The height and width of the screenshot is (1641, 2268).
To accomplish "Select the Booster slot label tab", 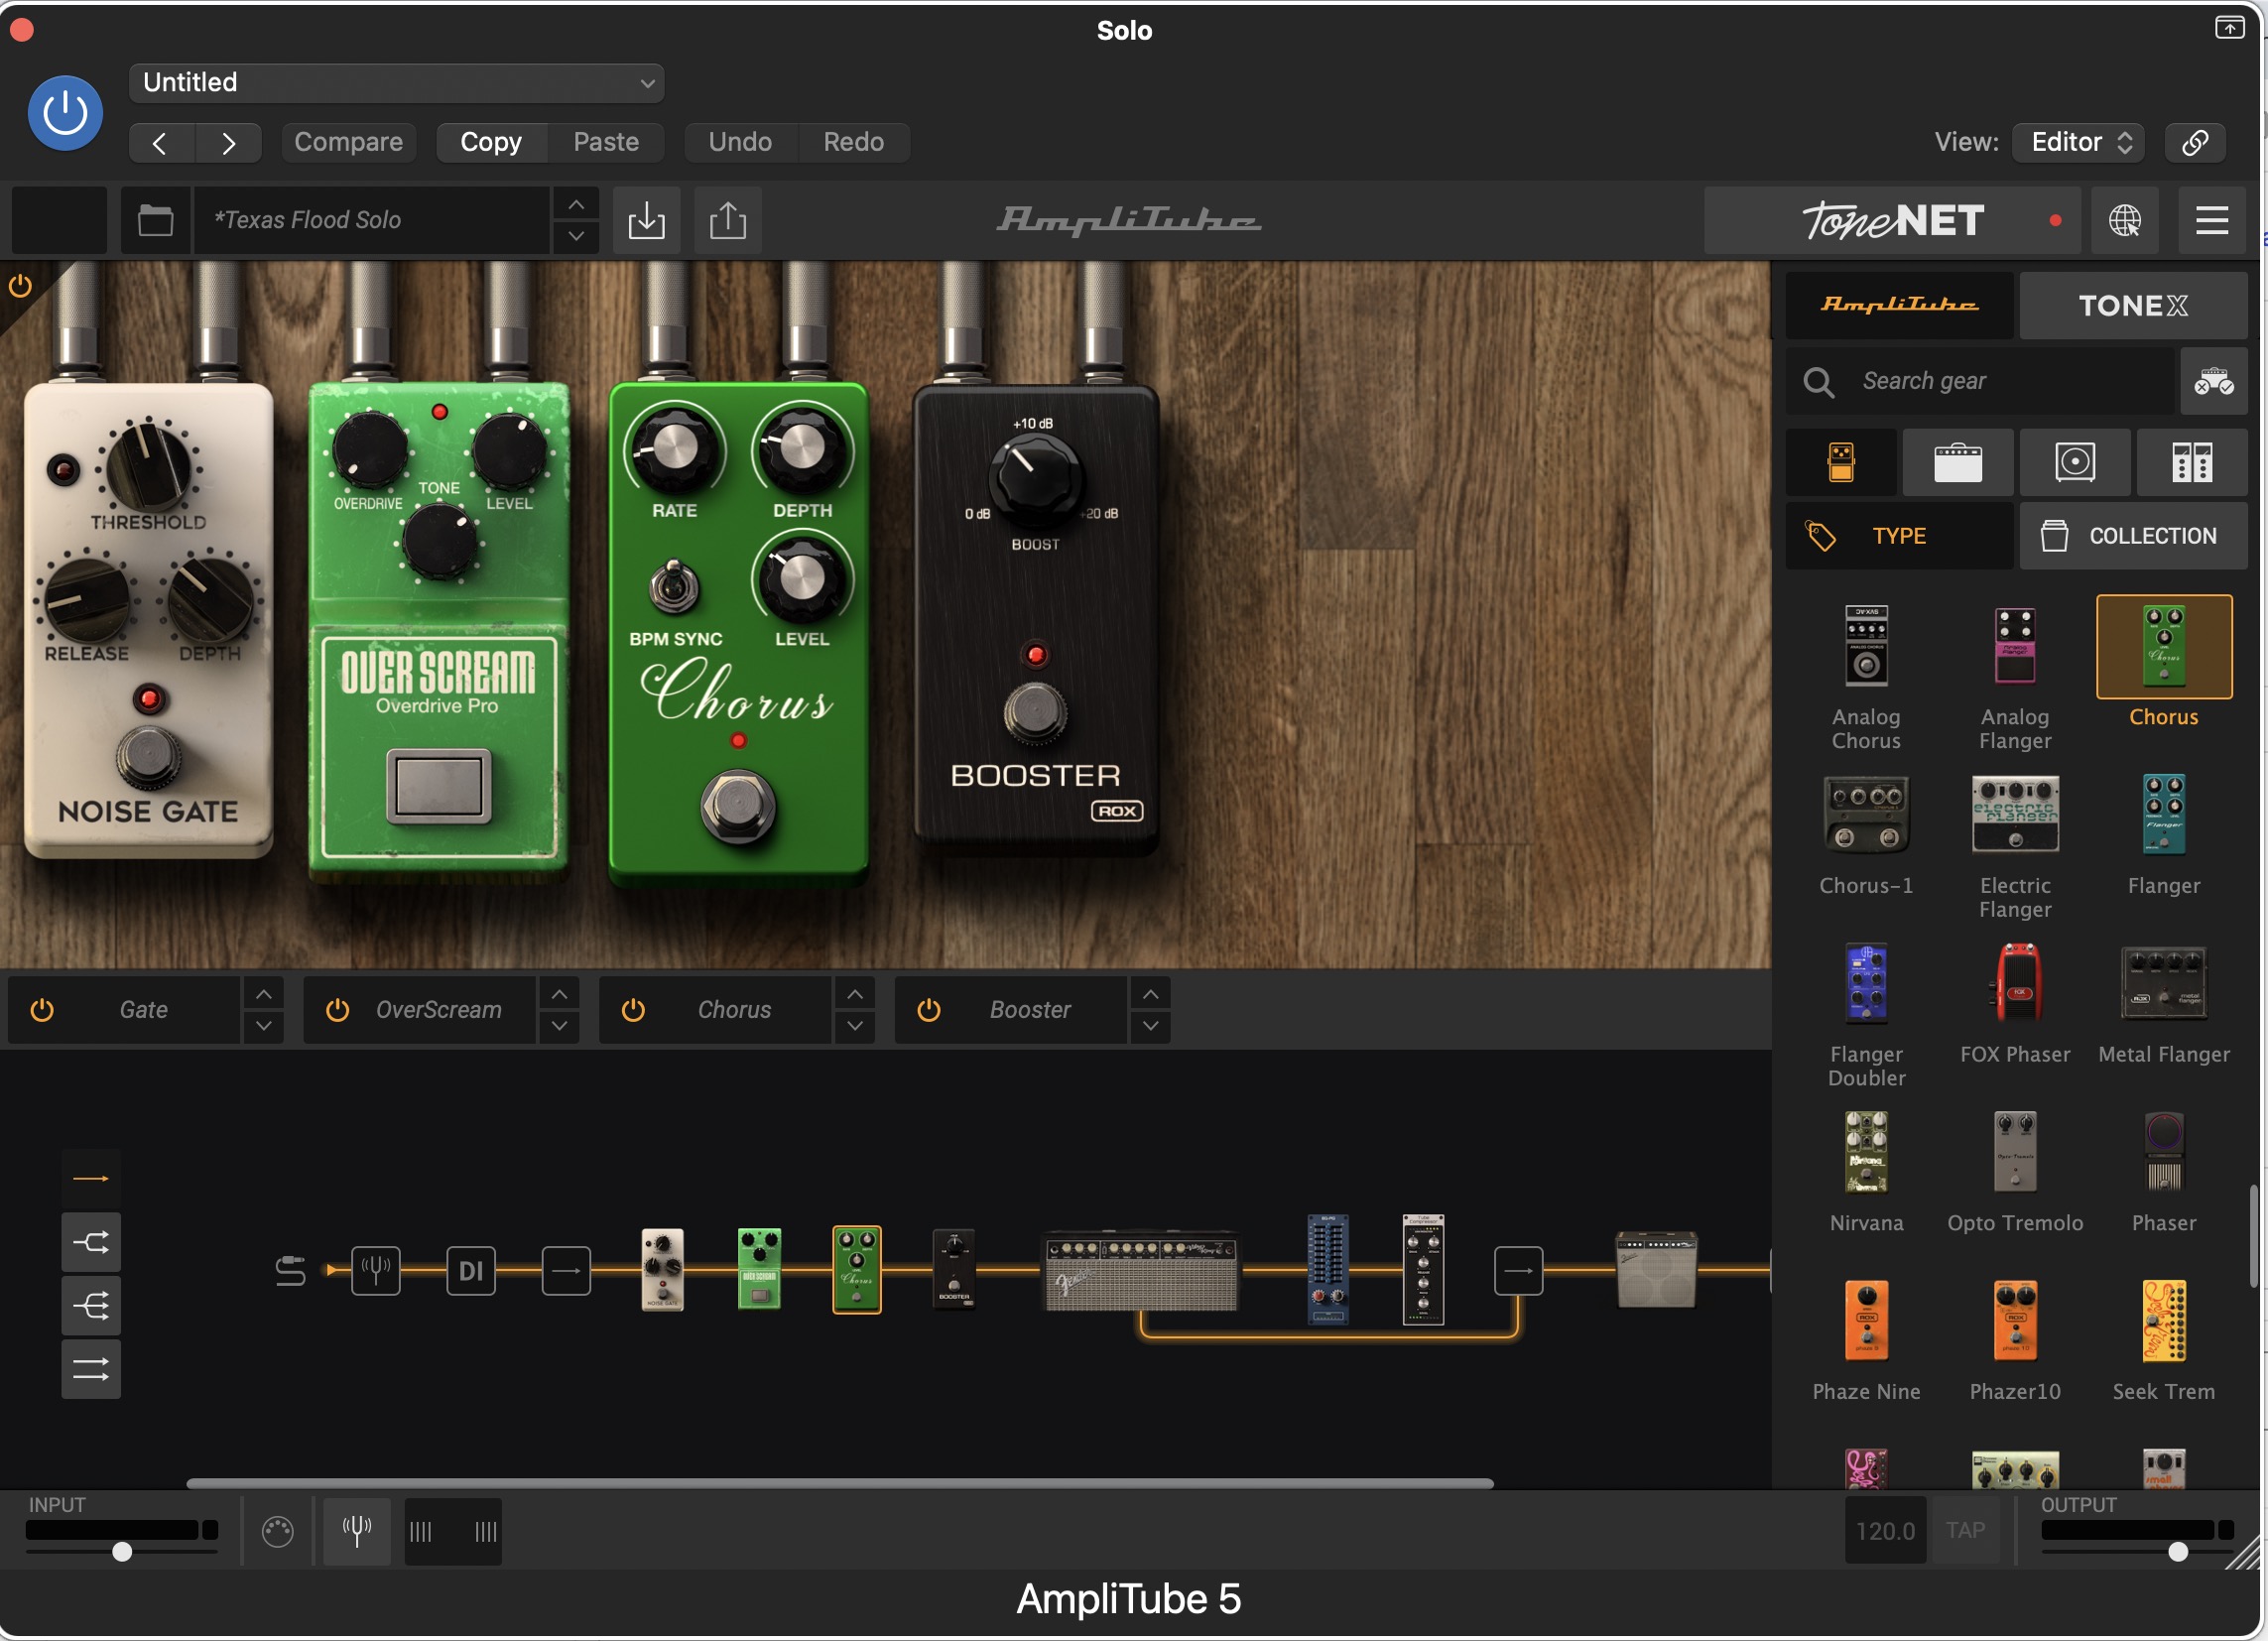I will point(1030,1010).
